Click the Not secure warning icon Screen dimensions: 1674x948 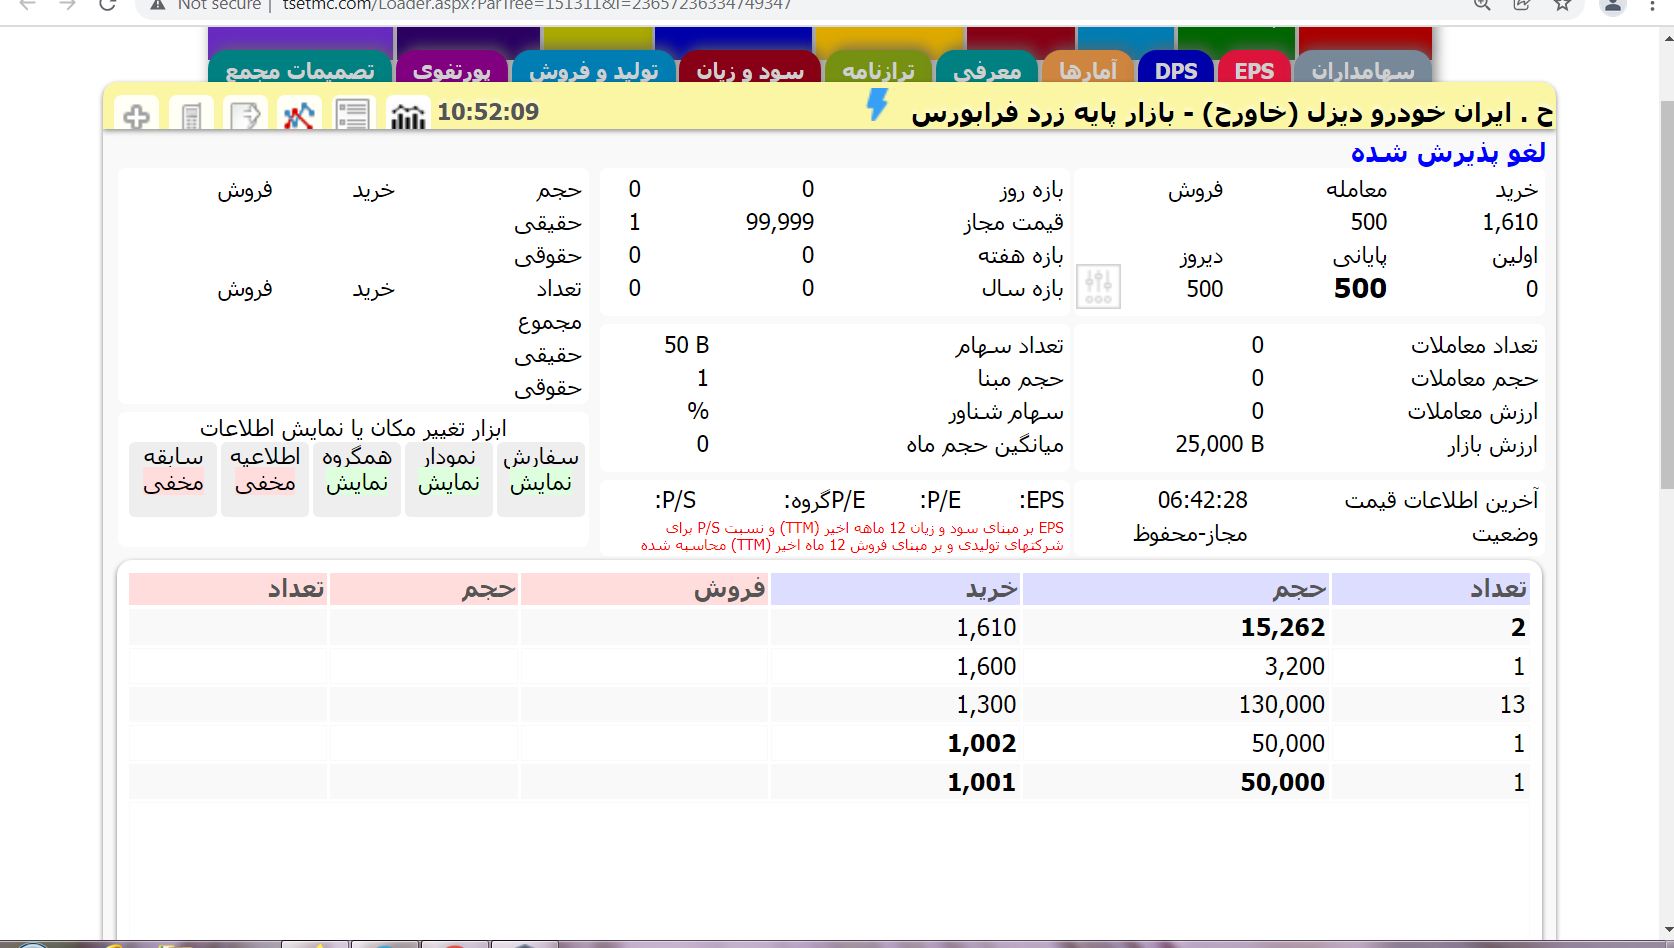pos(157,5)
